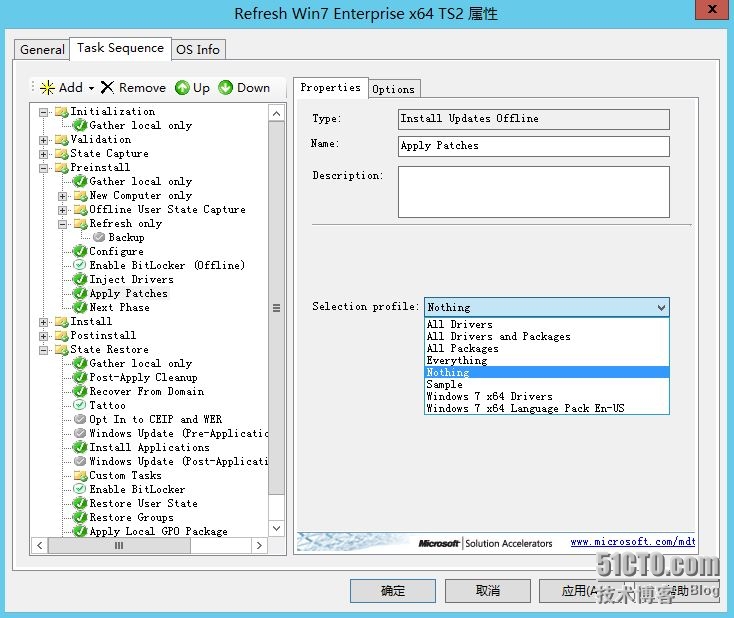The width and height of the screenshot is (734, 618).
Task: Select the Initialization folder icon
Action: tap(61, 111)
